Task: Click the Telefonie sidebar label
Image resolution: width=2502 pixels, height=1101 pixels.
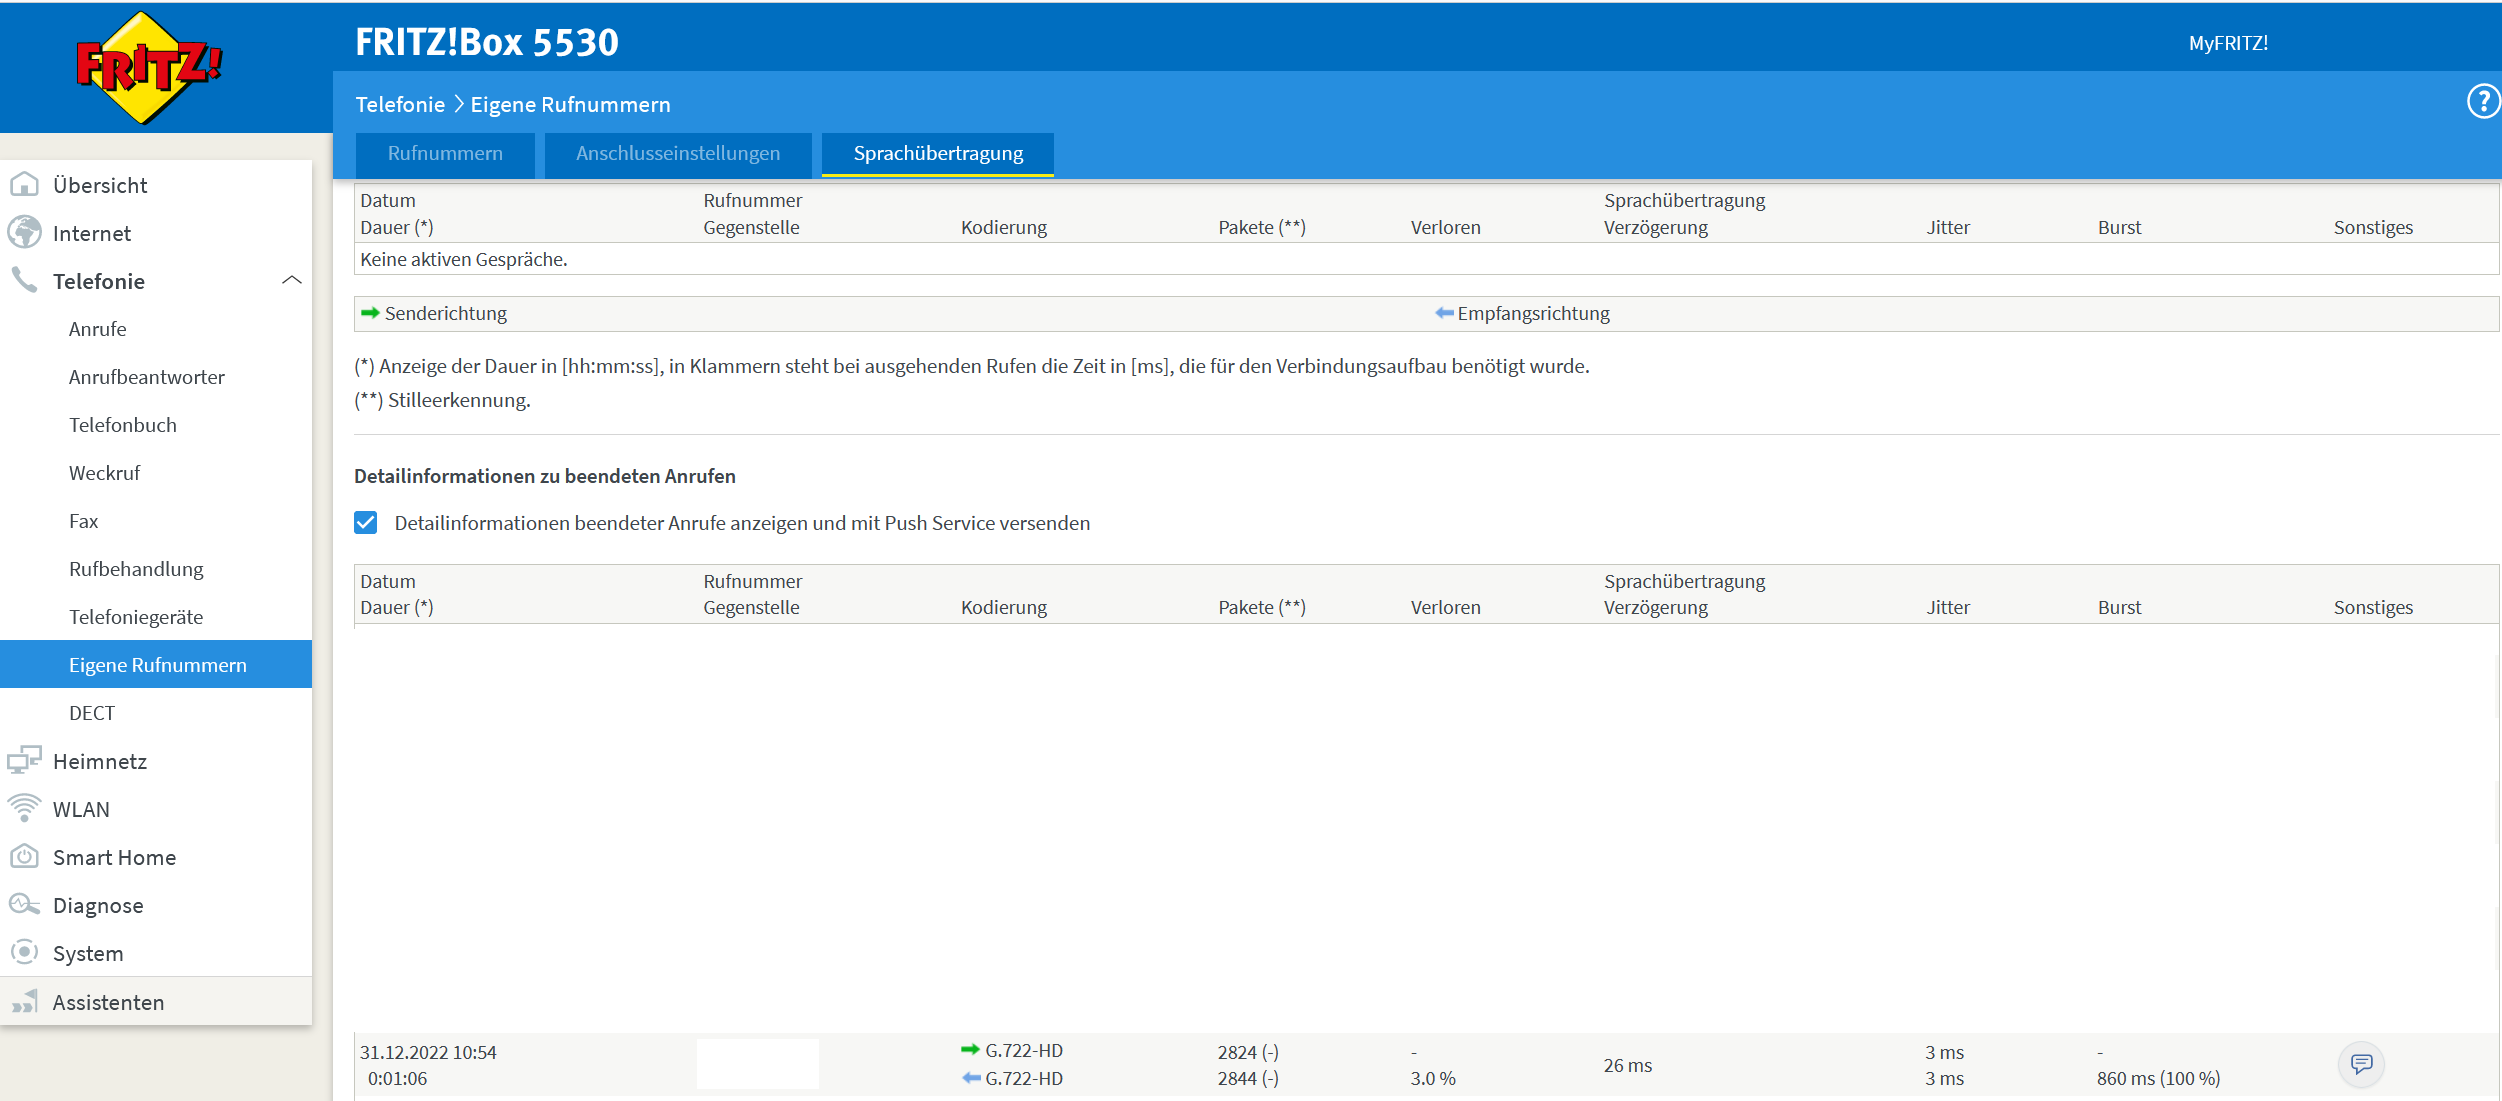Action: 99,281
